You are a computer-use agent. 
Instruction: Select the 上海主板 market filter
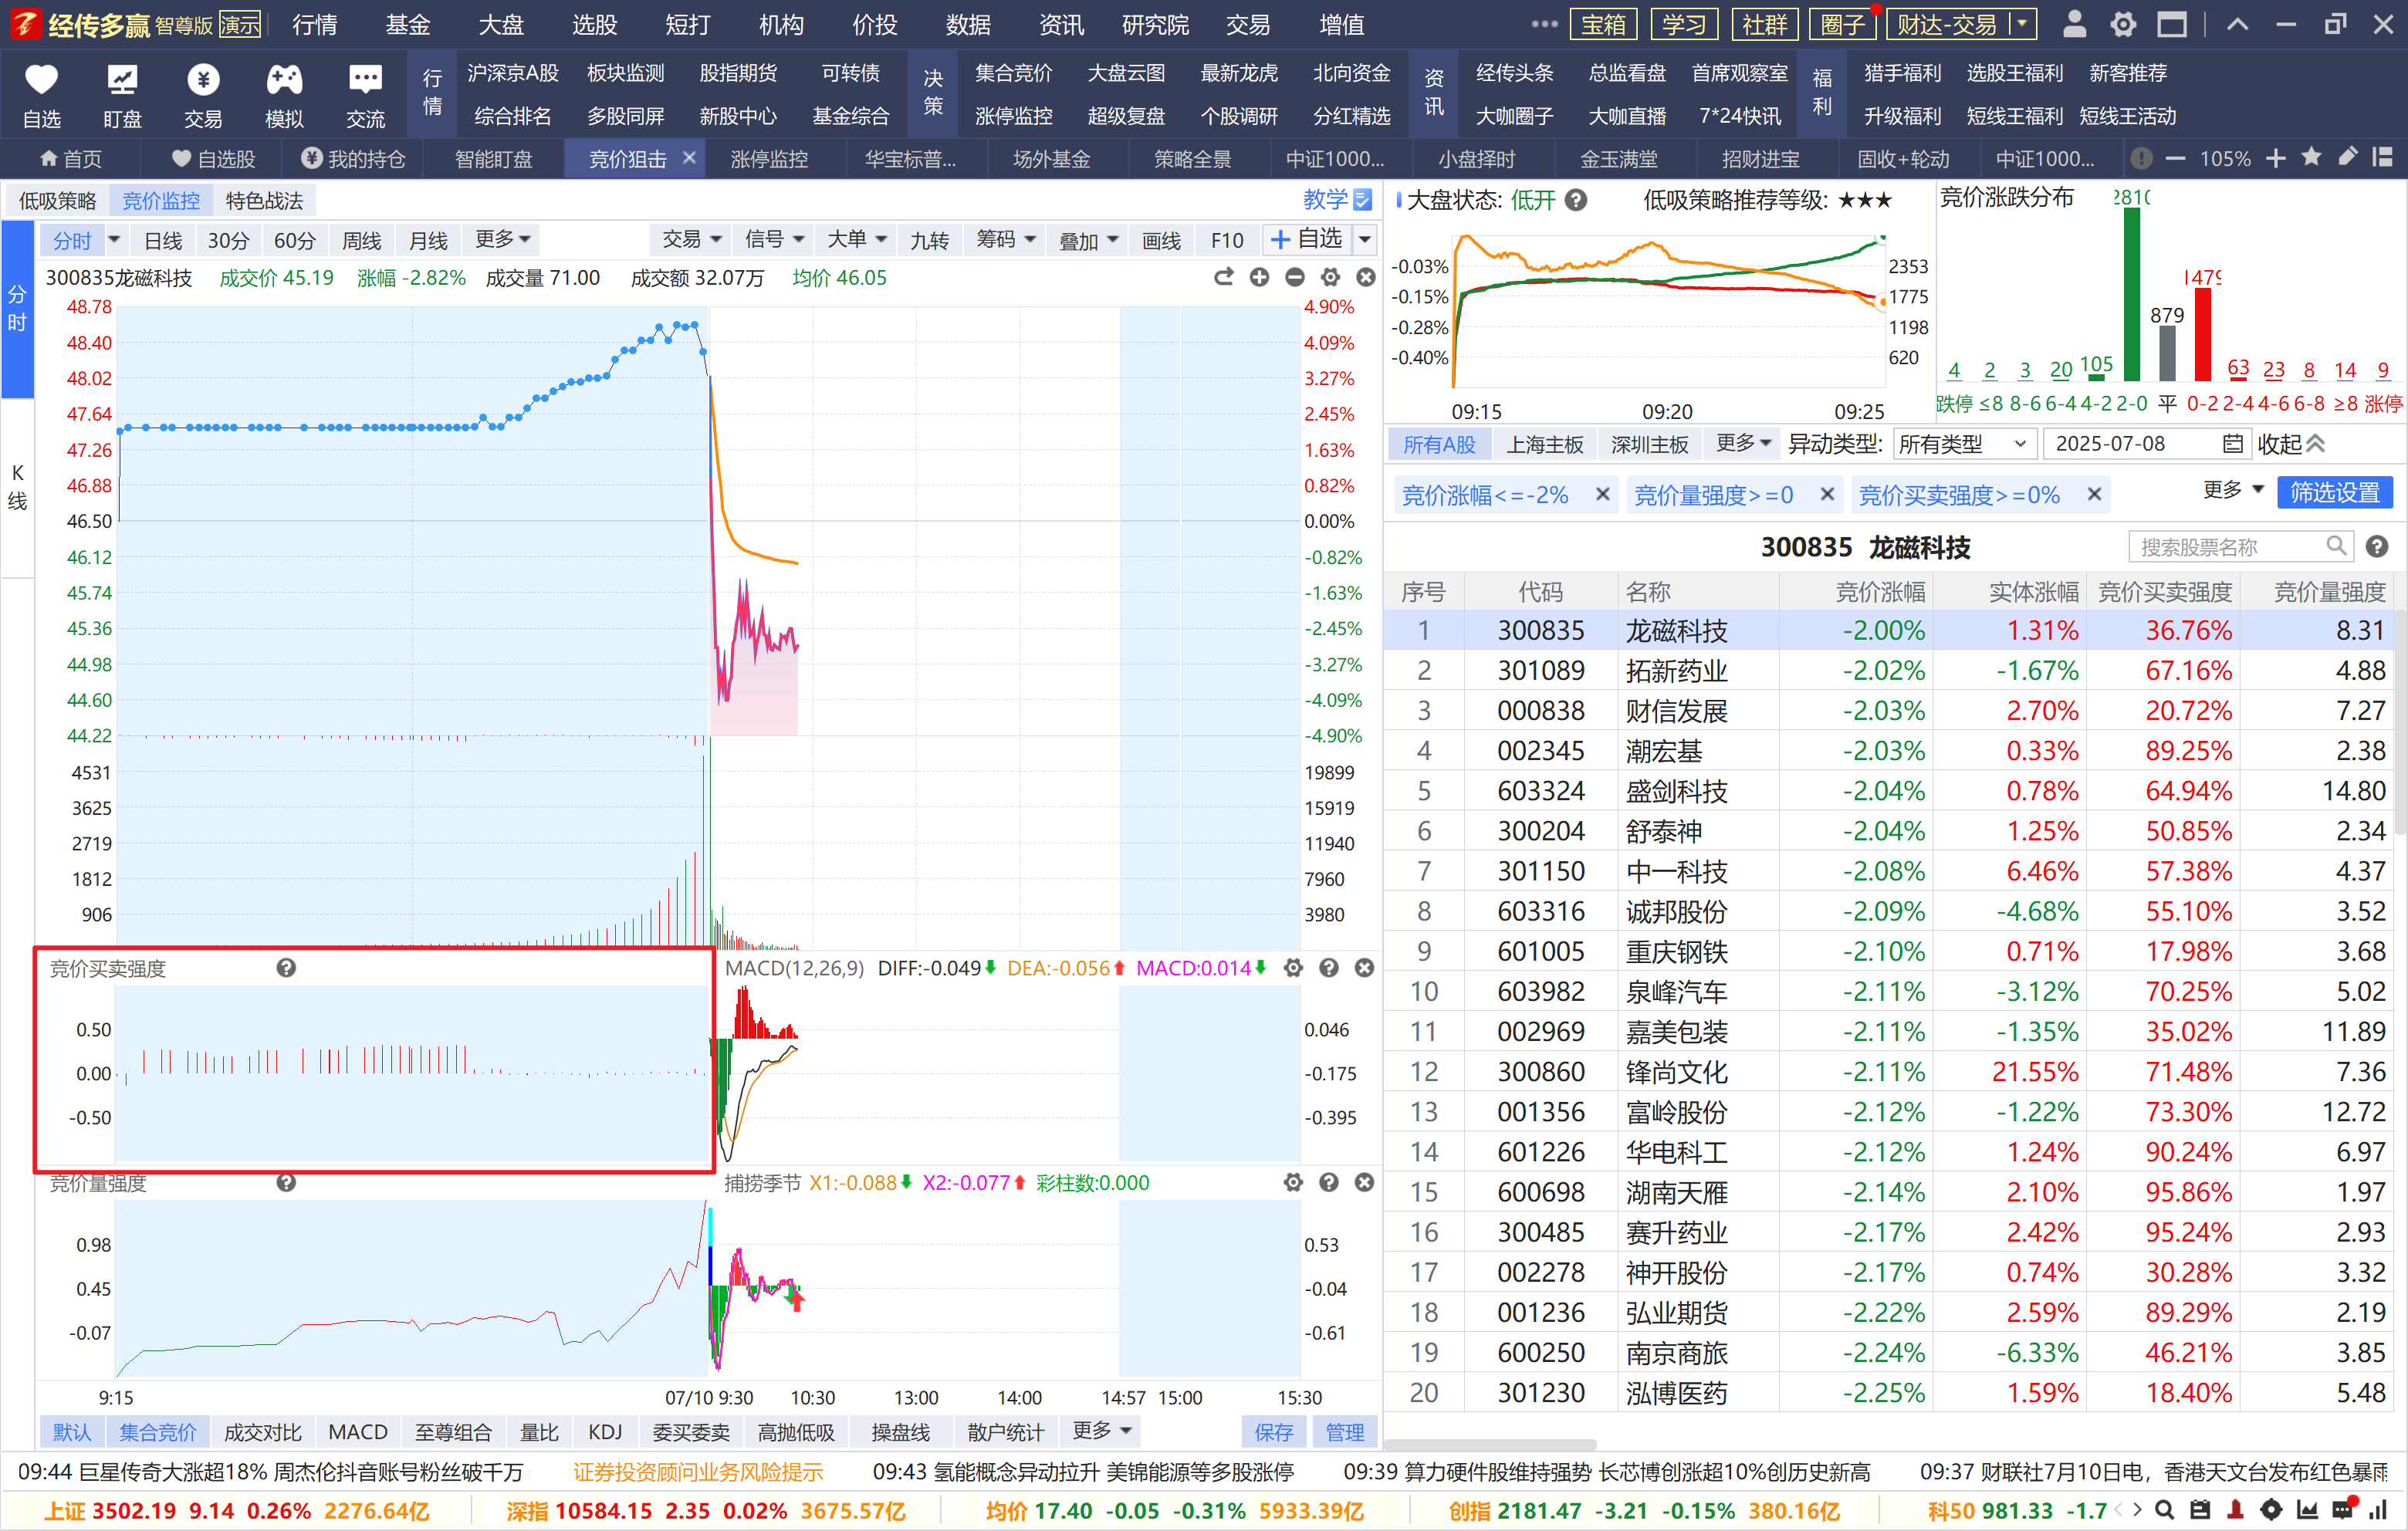(1545, 444)
